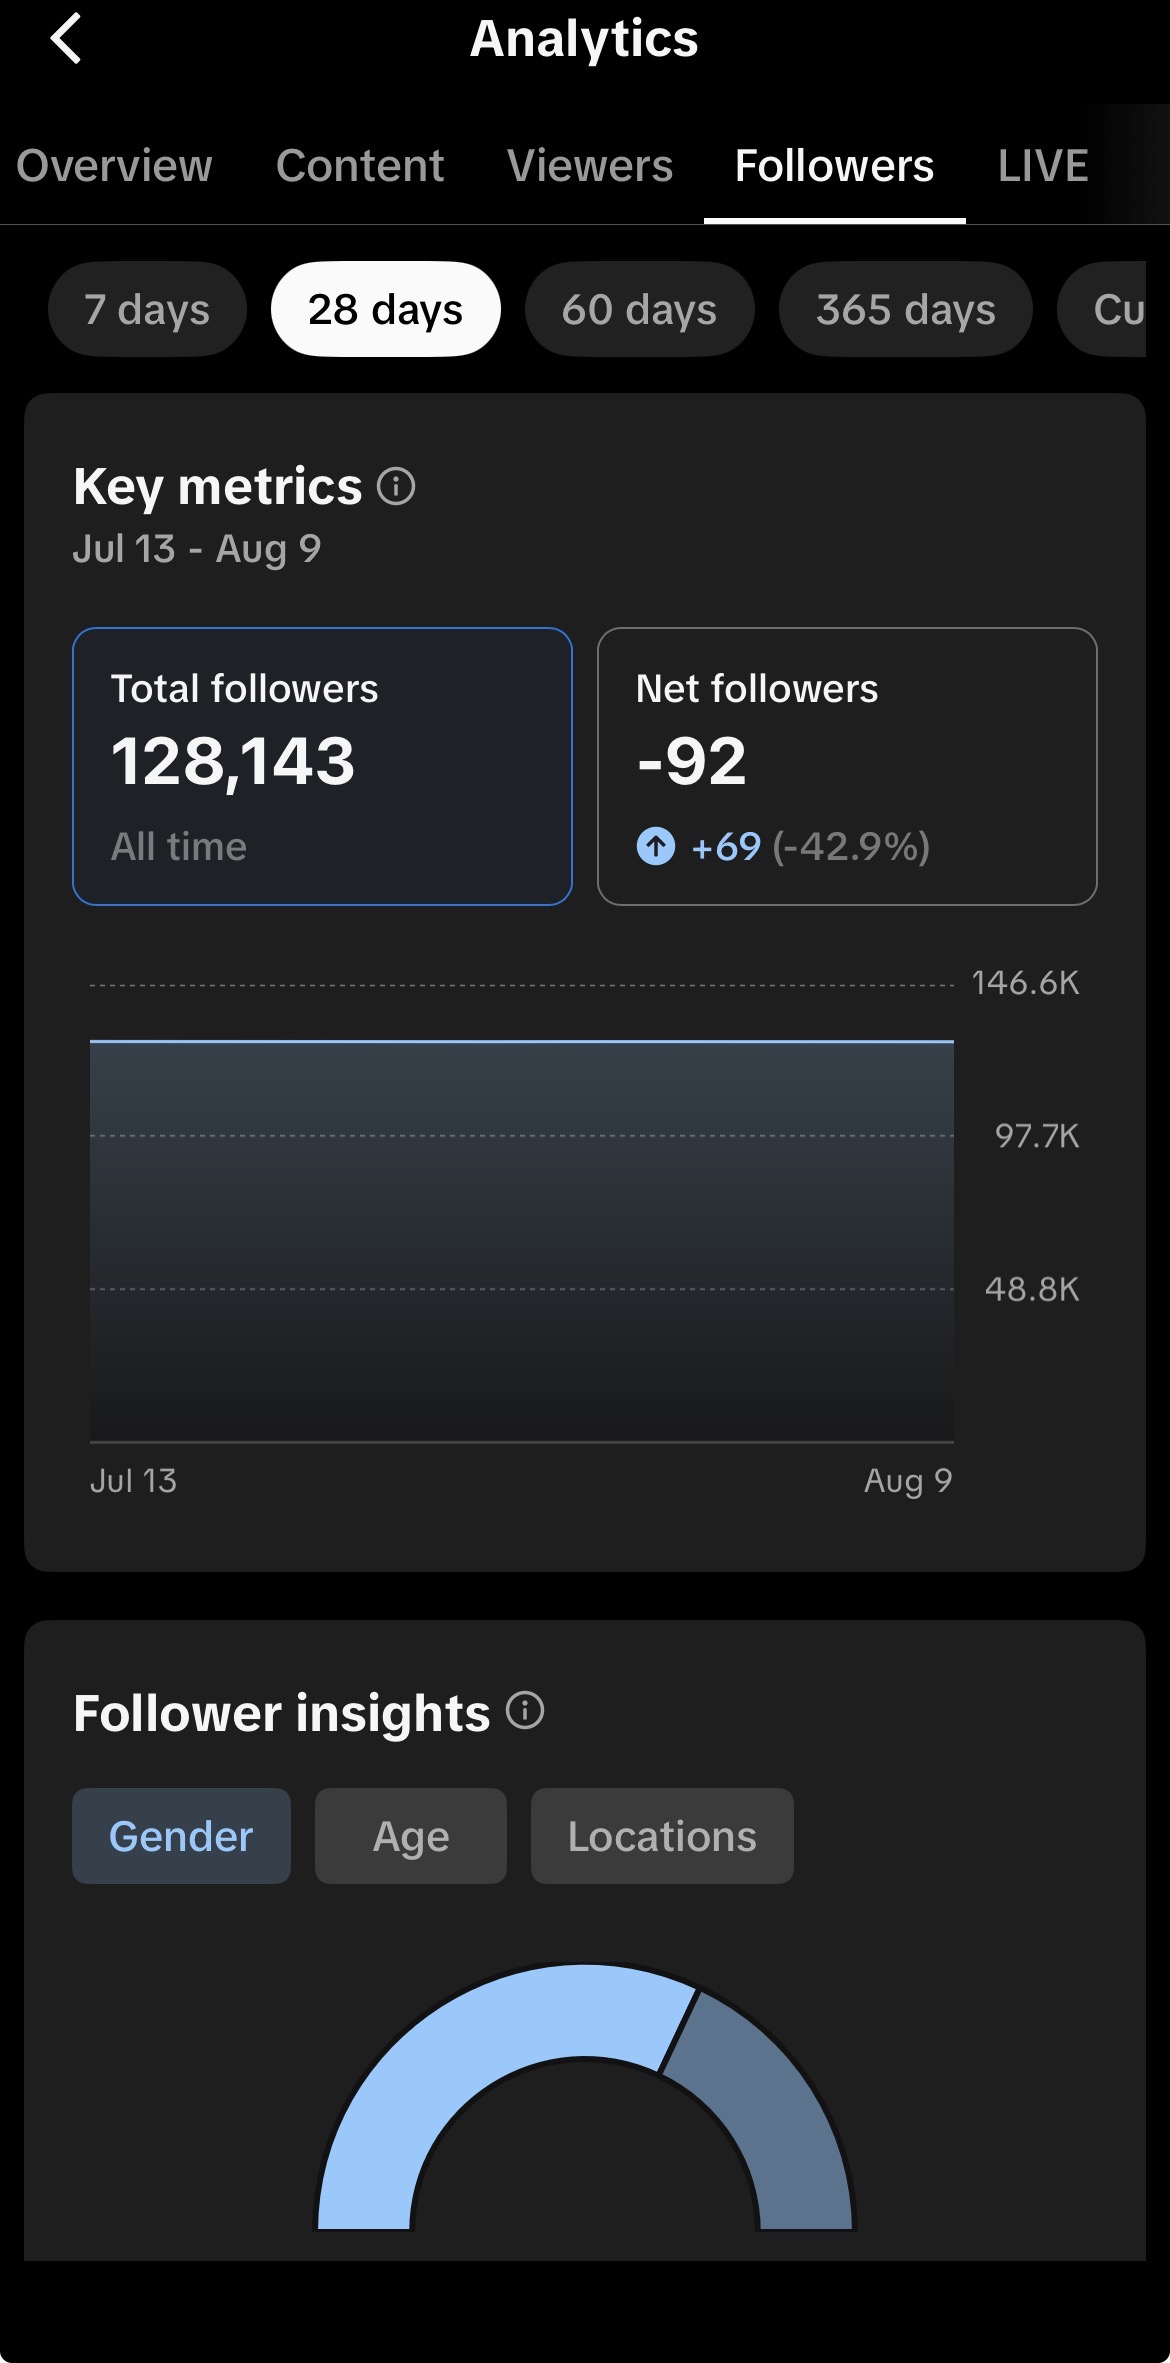This screenshot has height=2363, width=1170.
Task: Go to the LIVE tab
Action: 1043,166
